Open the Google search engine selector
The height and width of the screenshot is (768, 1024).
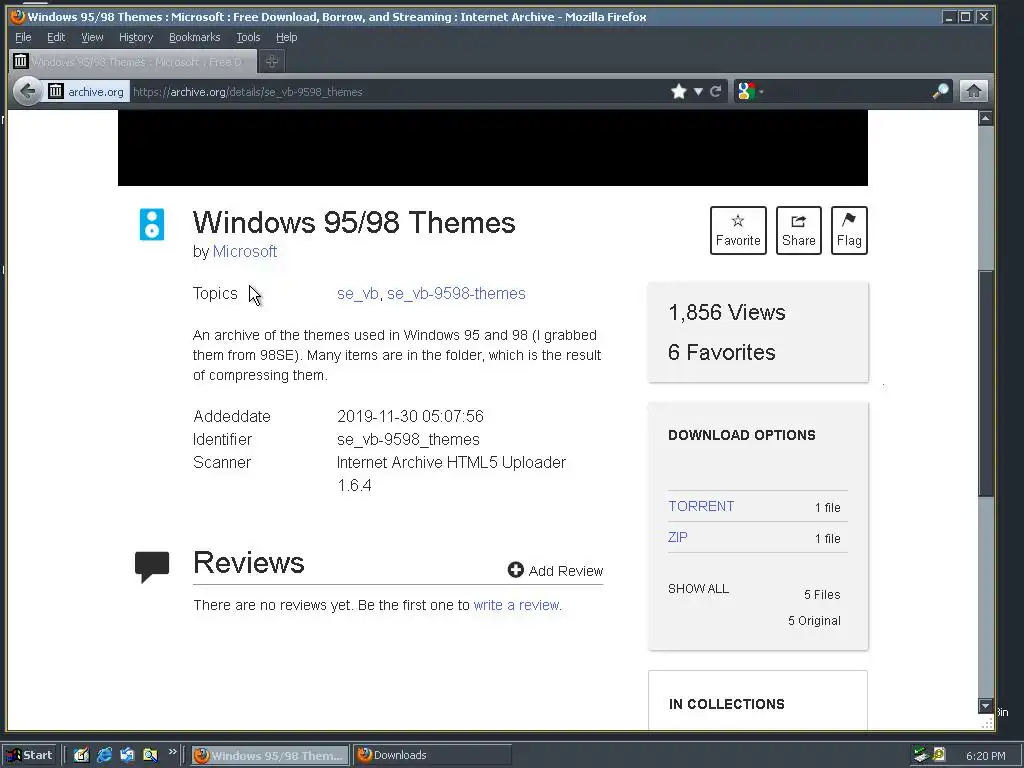coord(749,91)
